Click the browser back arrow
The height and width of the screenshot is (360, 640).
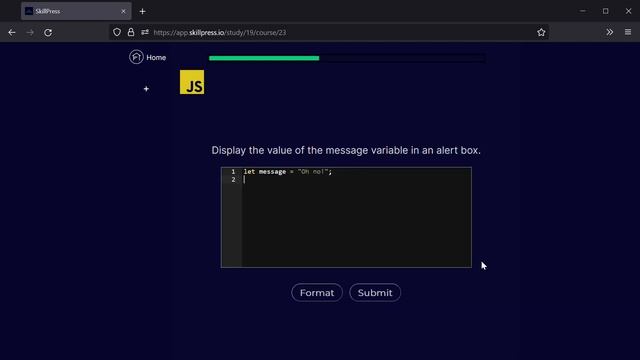coord(12,32)
